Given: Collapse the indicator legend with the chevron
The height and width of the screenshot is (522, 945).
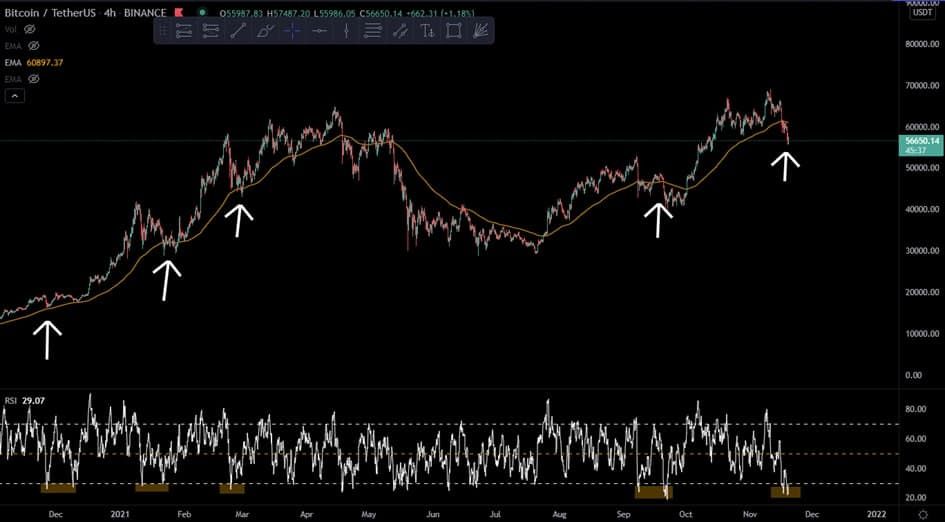Looking at the screenshot, I should coord(15,95).
